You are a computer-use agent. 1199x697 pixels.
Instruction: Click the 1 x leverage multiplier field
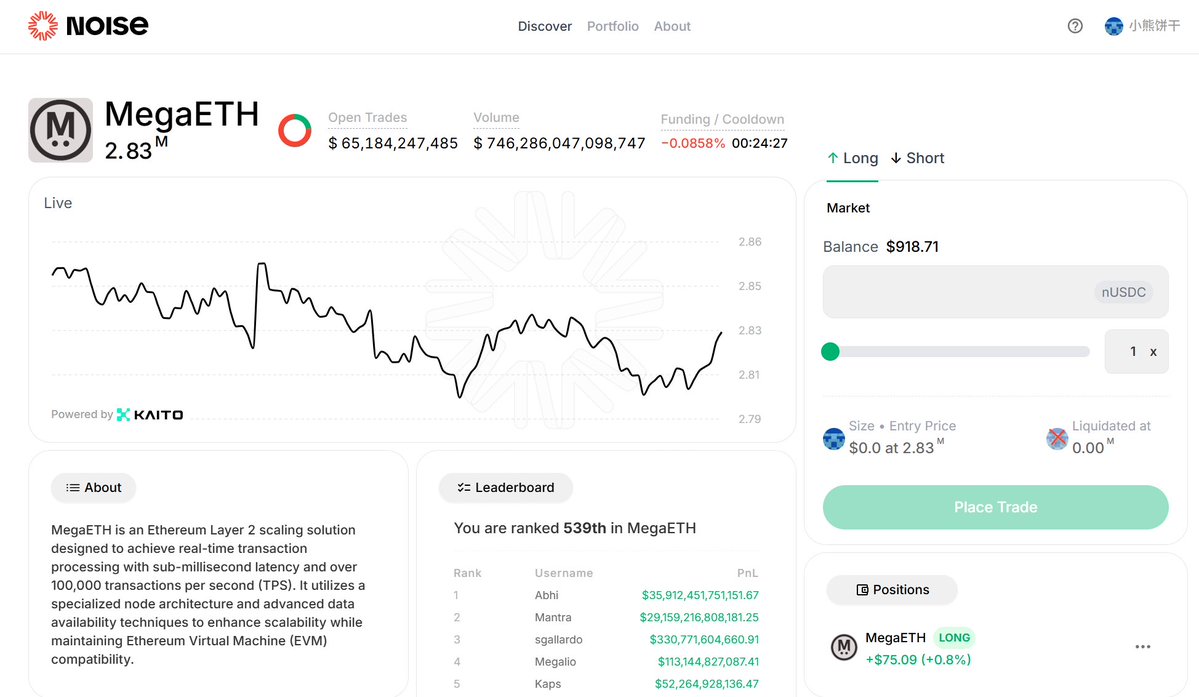coord(1136,352)
